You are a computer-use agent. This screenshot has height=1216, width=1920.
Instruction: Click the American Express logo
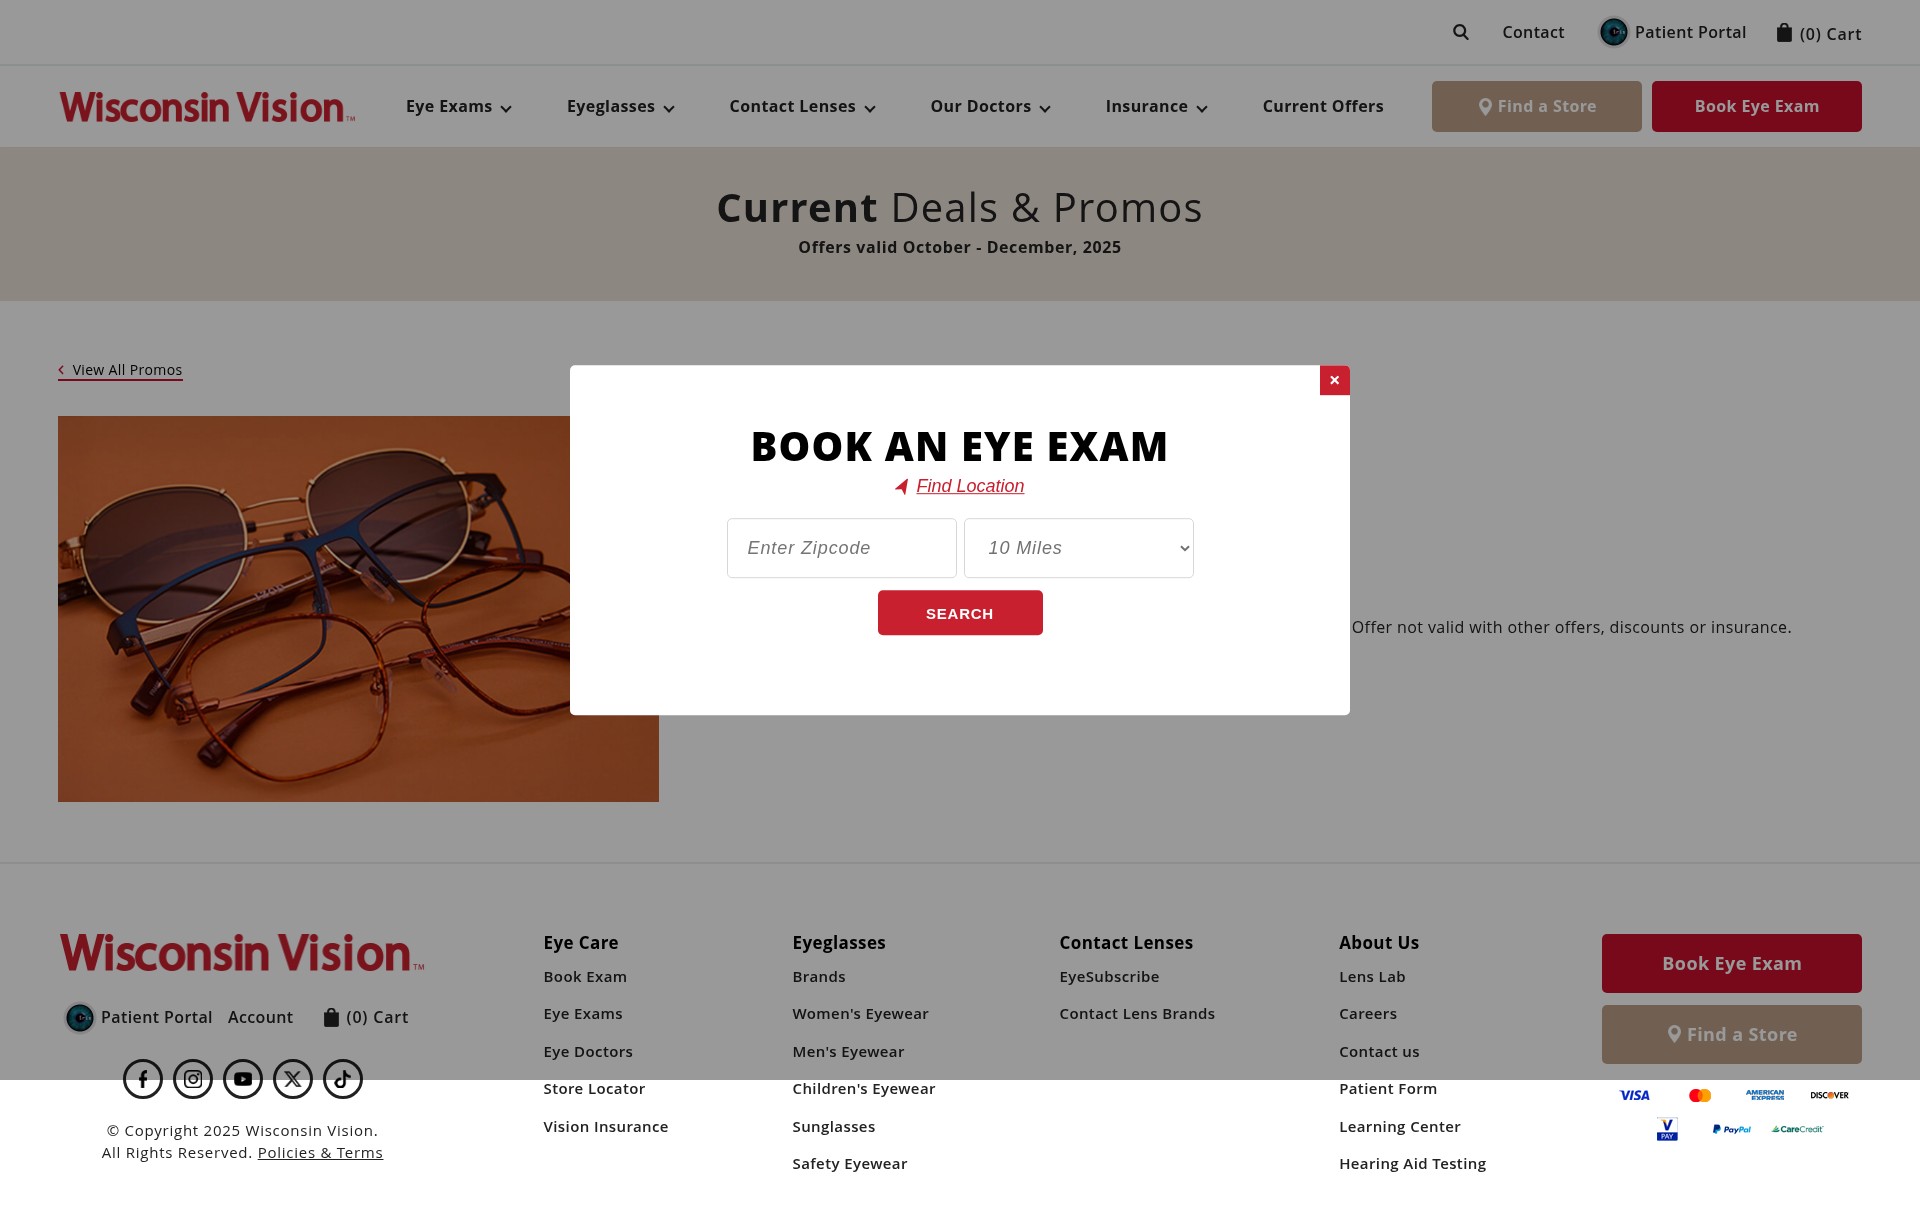coord(1765,1095)
